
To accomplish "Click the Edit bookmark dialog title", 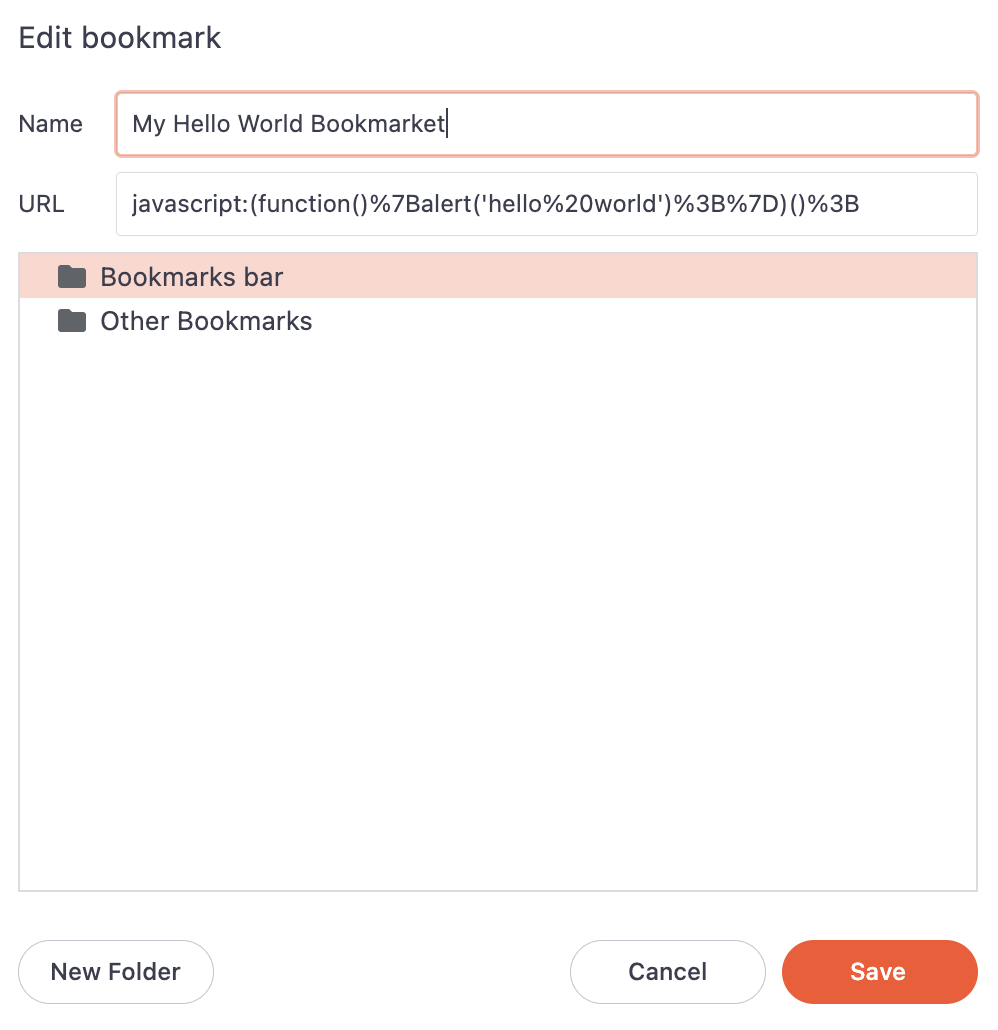I will point(120,37).
